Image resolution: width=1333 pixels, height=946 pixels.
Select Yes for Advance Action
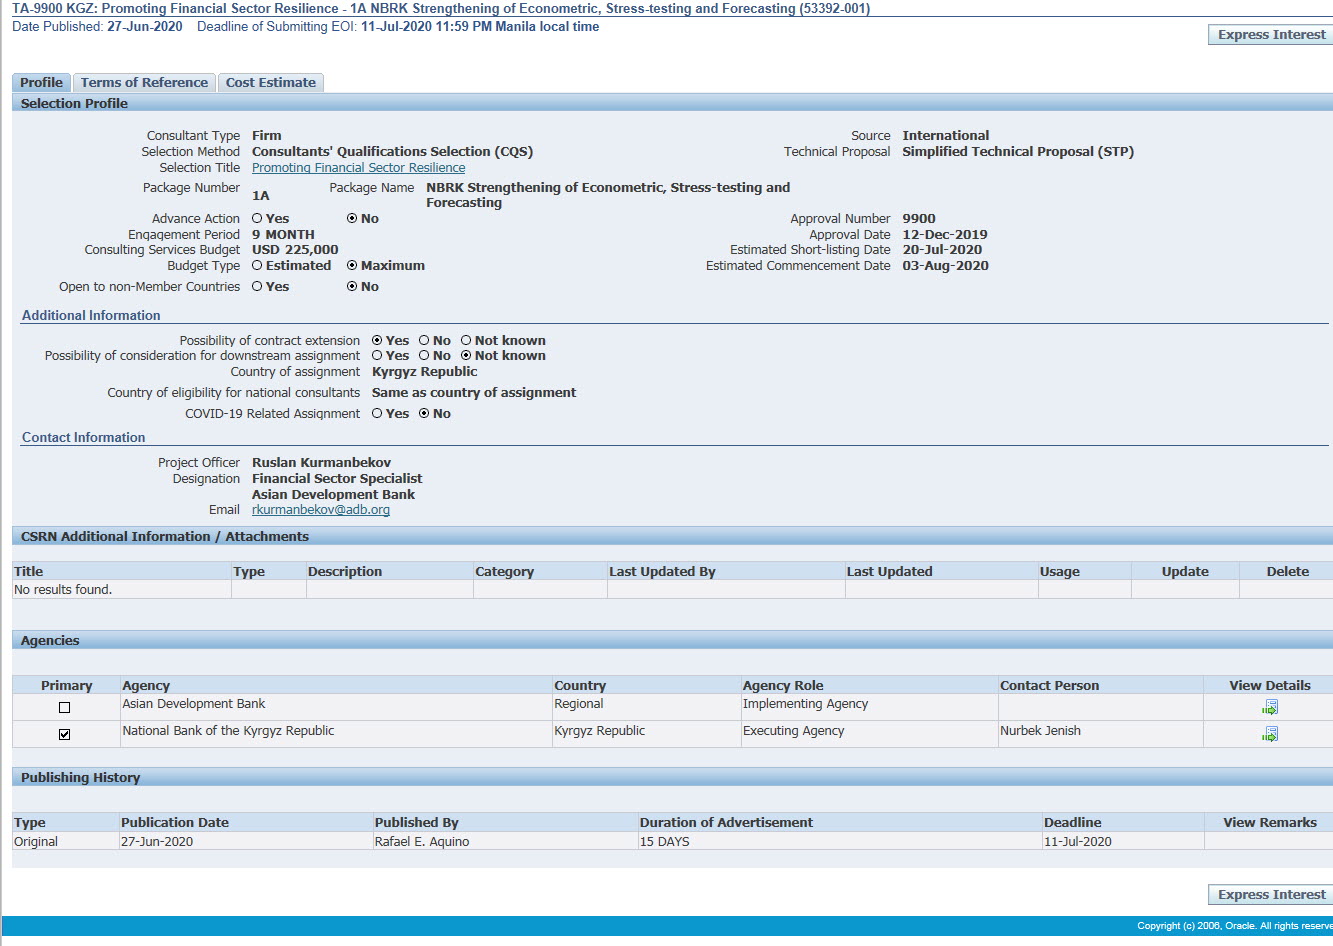pyautogui.click(x=257, y=218)
